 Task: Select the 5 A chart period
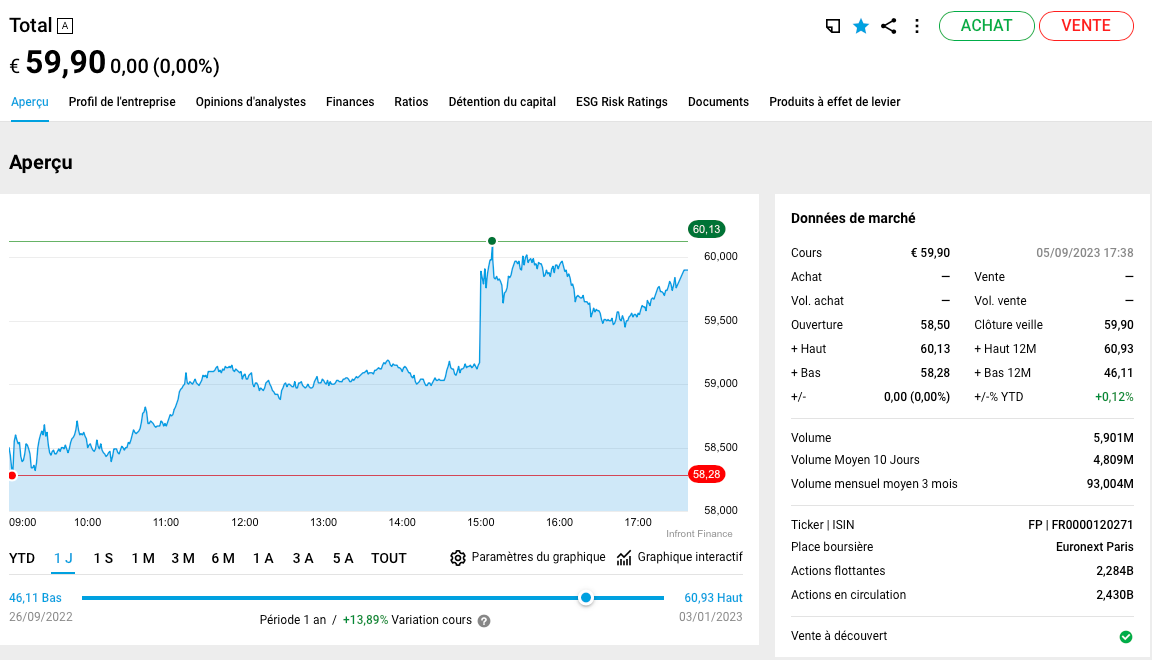[x=343, y=559]
